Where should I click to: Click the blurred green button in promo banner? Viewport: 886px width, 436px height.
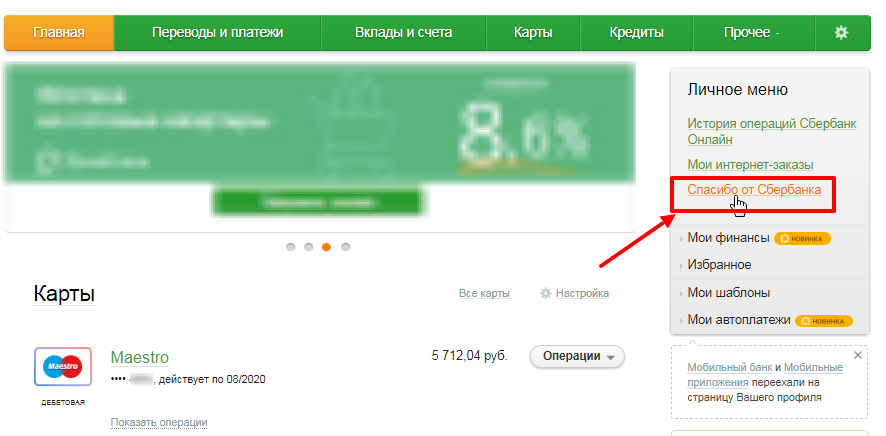(318, 203)
